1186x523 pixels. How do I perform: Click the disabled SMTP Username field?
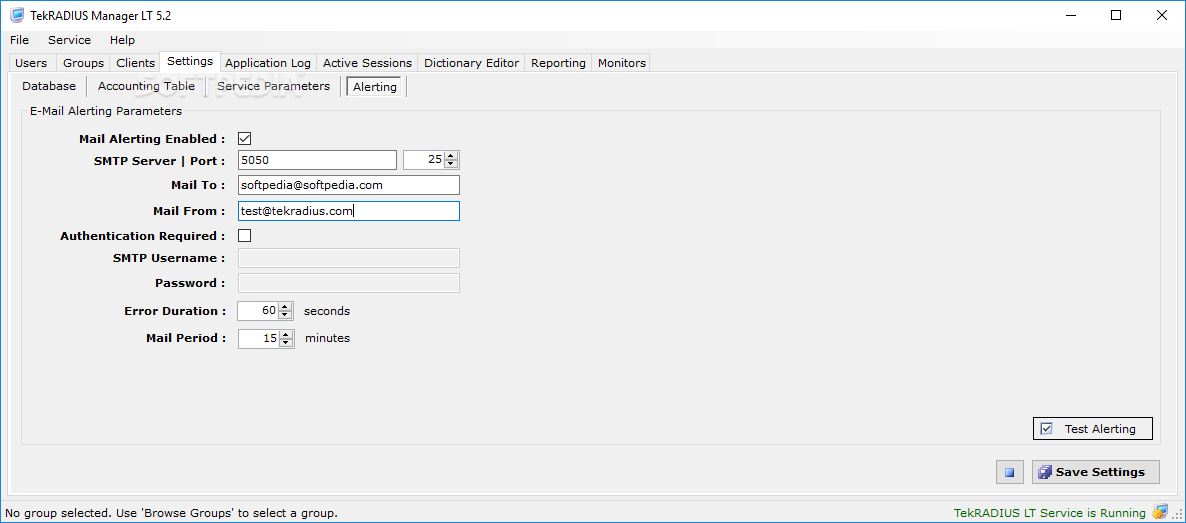point(349,258)
